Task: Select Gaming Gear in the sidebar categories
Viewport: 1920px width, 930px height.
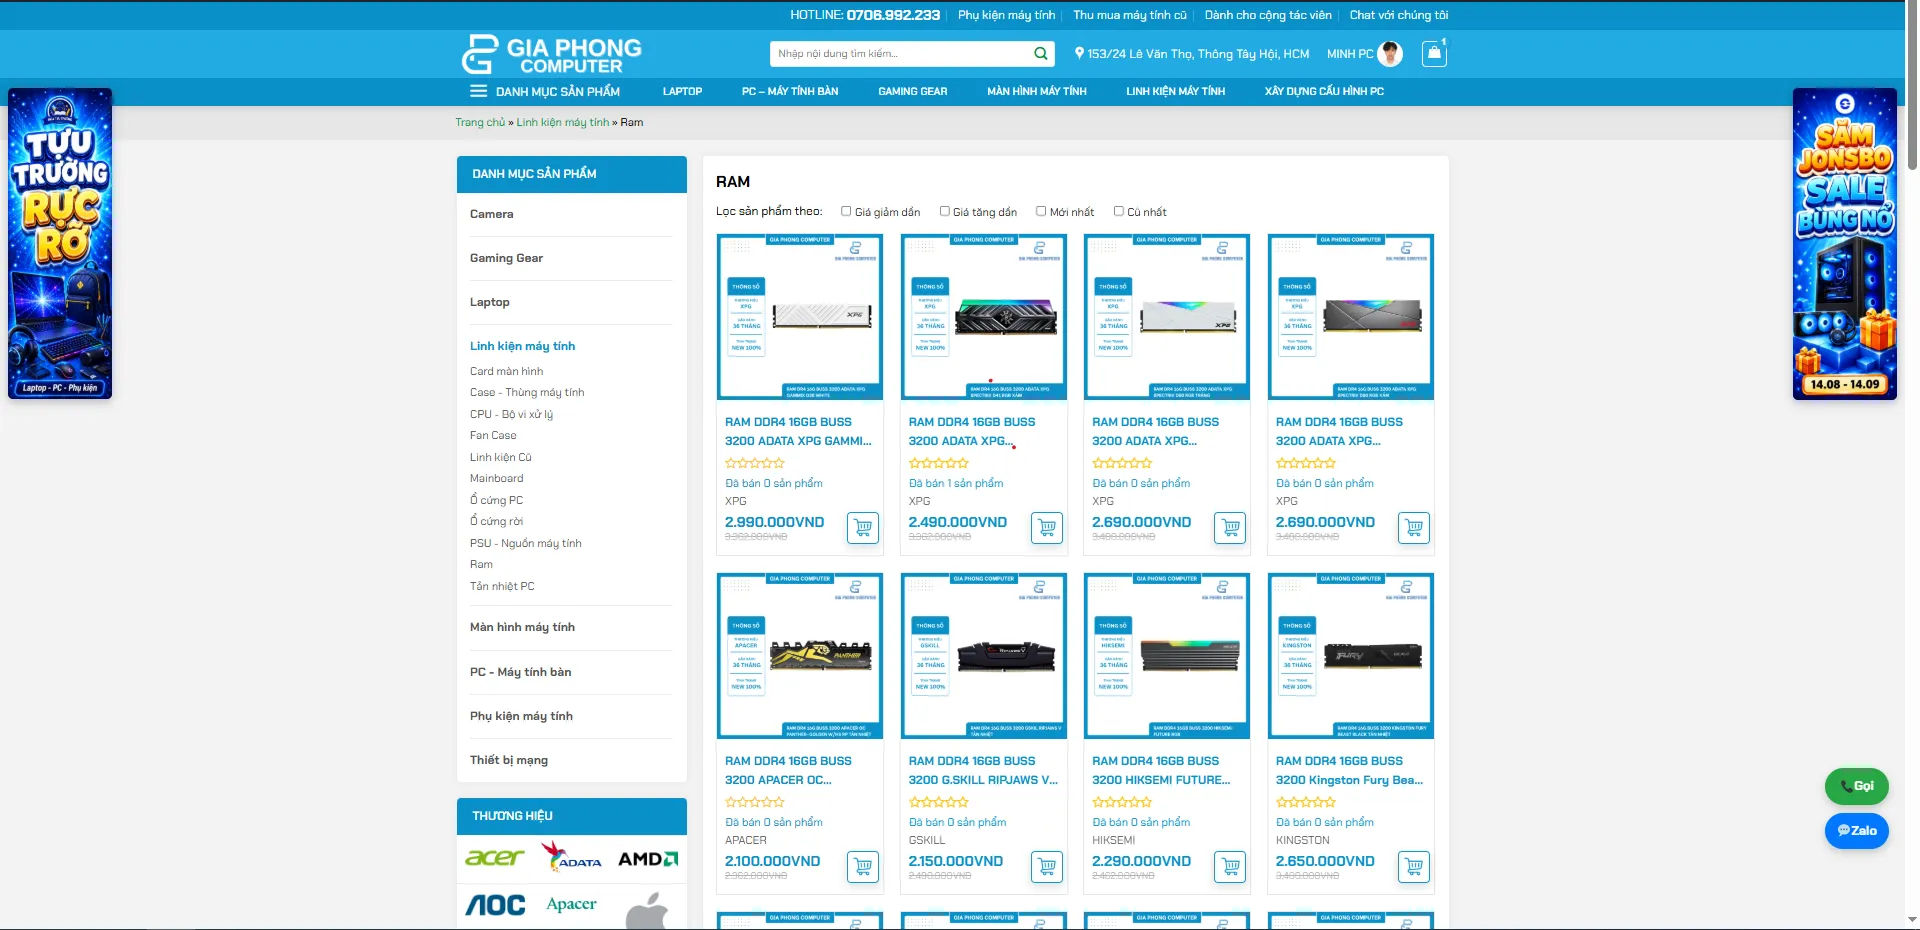Action: (x=507, y=258)
